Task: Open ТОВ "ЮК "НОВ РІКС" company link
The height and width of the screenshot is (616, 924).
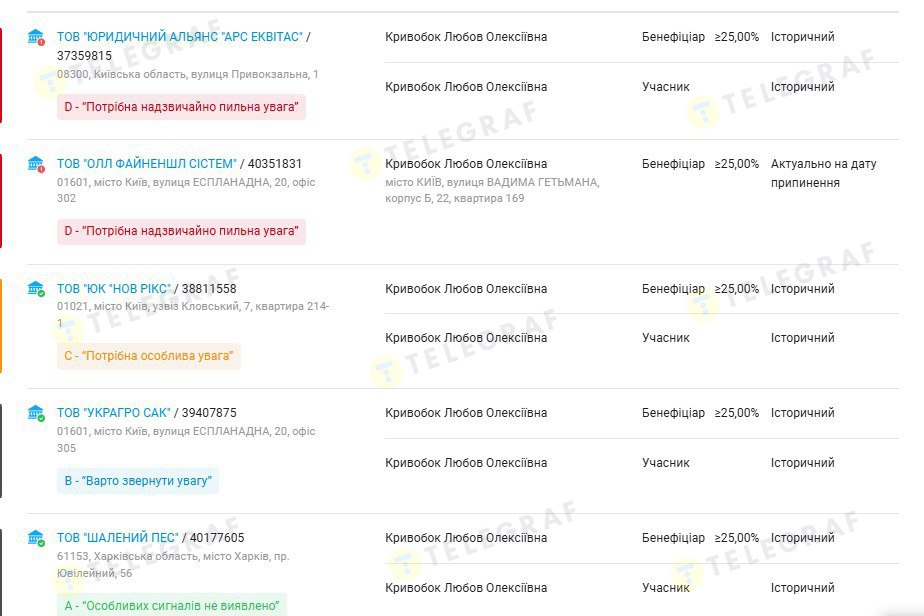Action: (114, 289)
